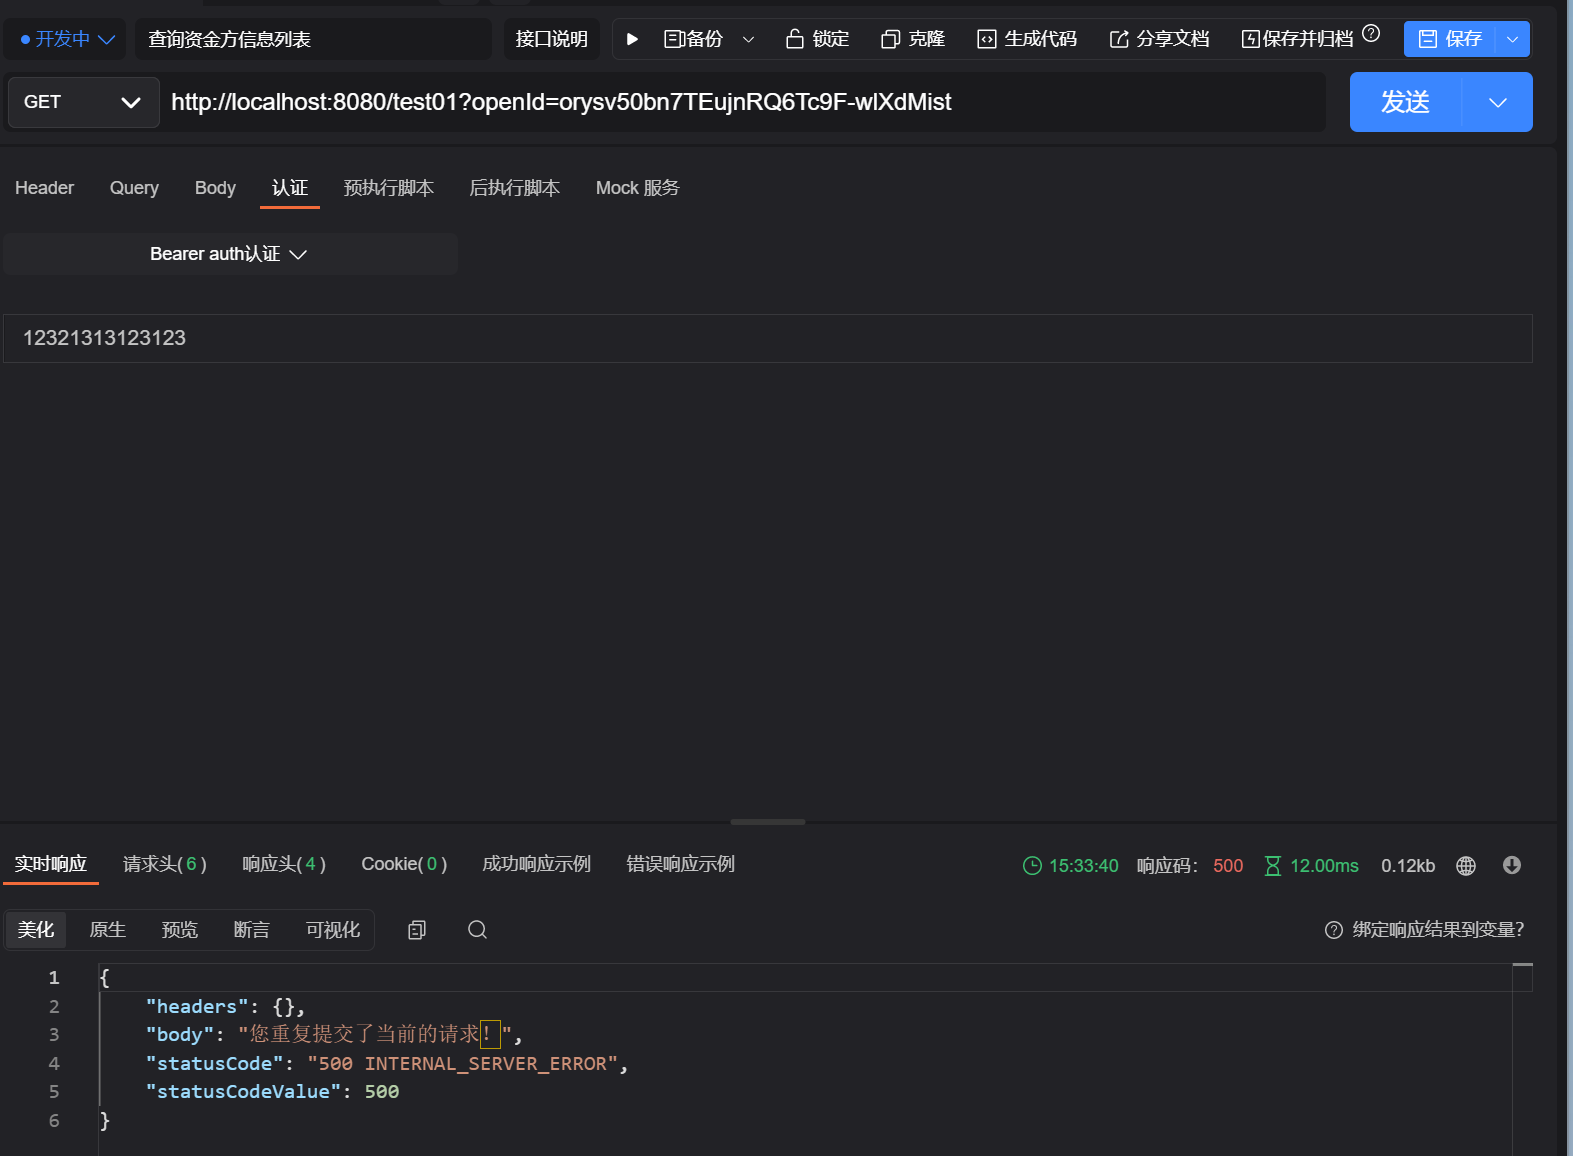Click the request URL input field
This screenshot has width=1573, height=1156.
click(x=744, y=102)
